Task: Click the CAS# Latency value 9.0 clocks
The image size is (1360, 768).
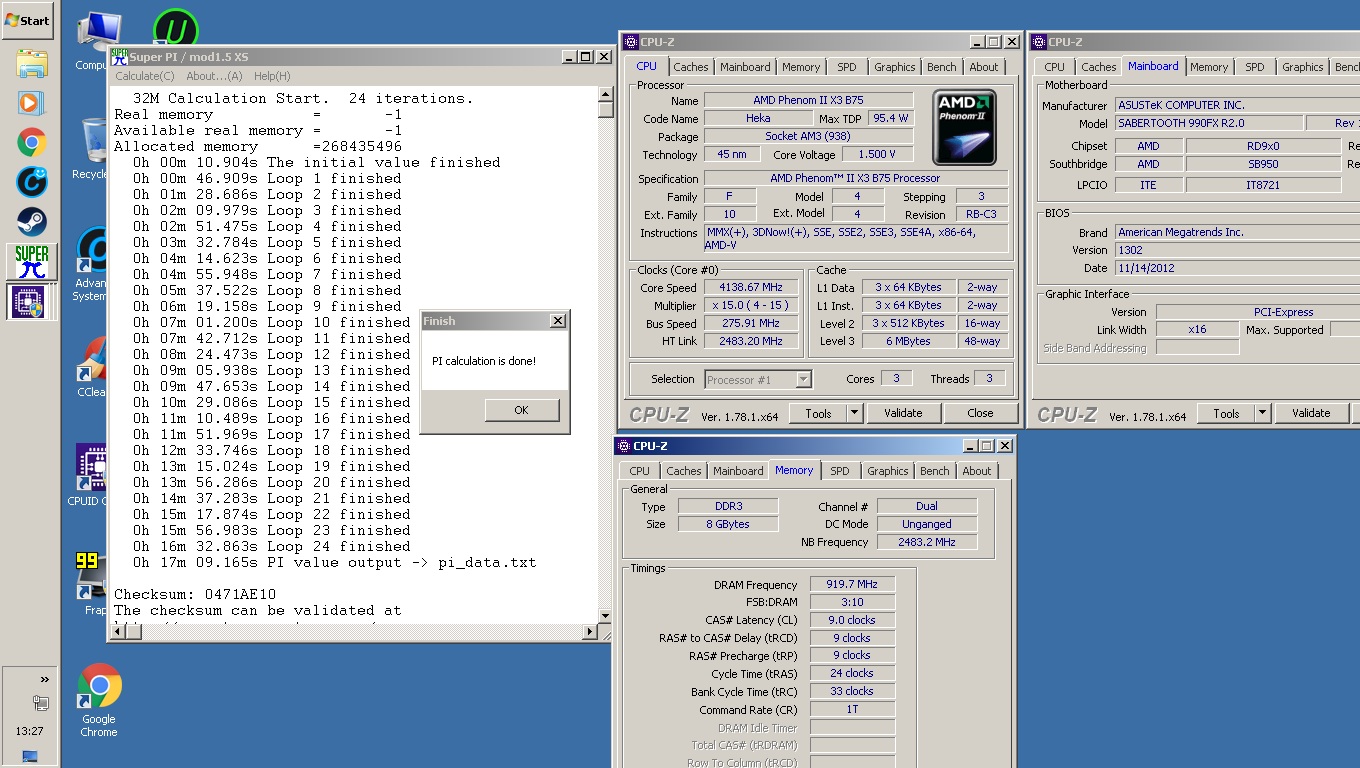Action: click(x=852, y=620)
